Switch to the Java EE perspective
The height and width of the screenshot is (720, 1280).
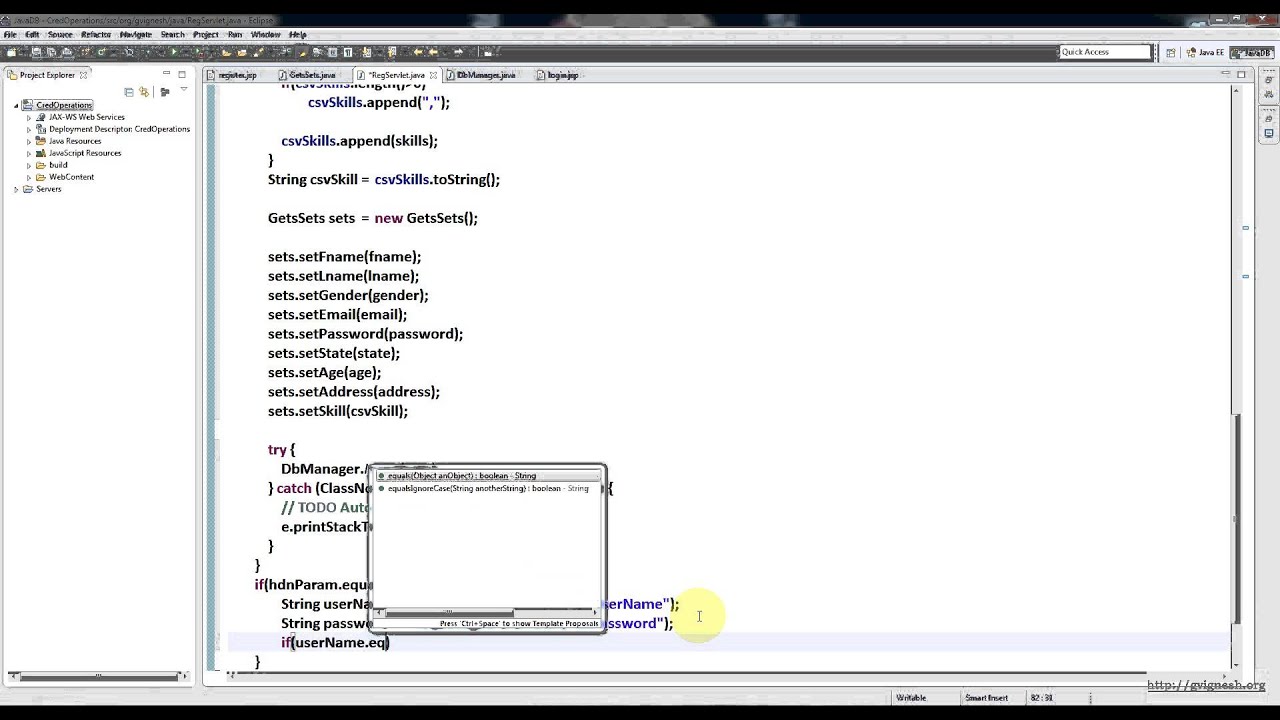point(1205,52)
